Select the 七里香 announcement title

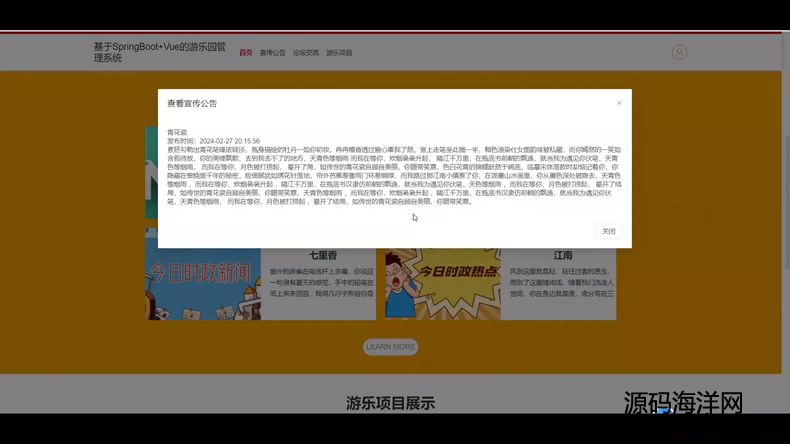click(x=323, y=256)
